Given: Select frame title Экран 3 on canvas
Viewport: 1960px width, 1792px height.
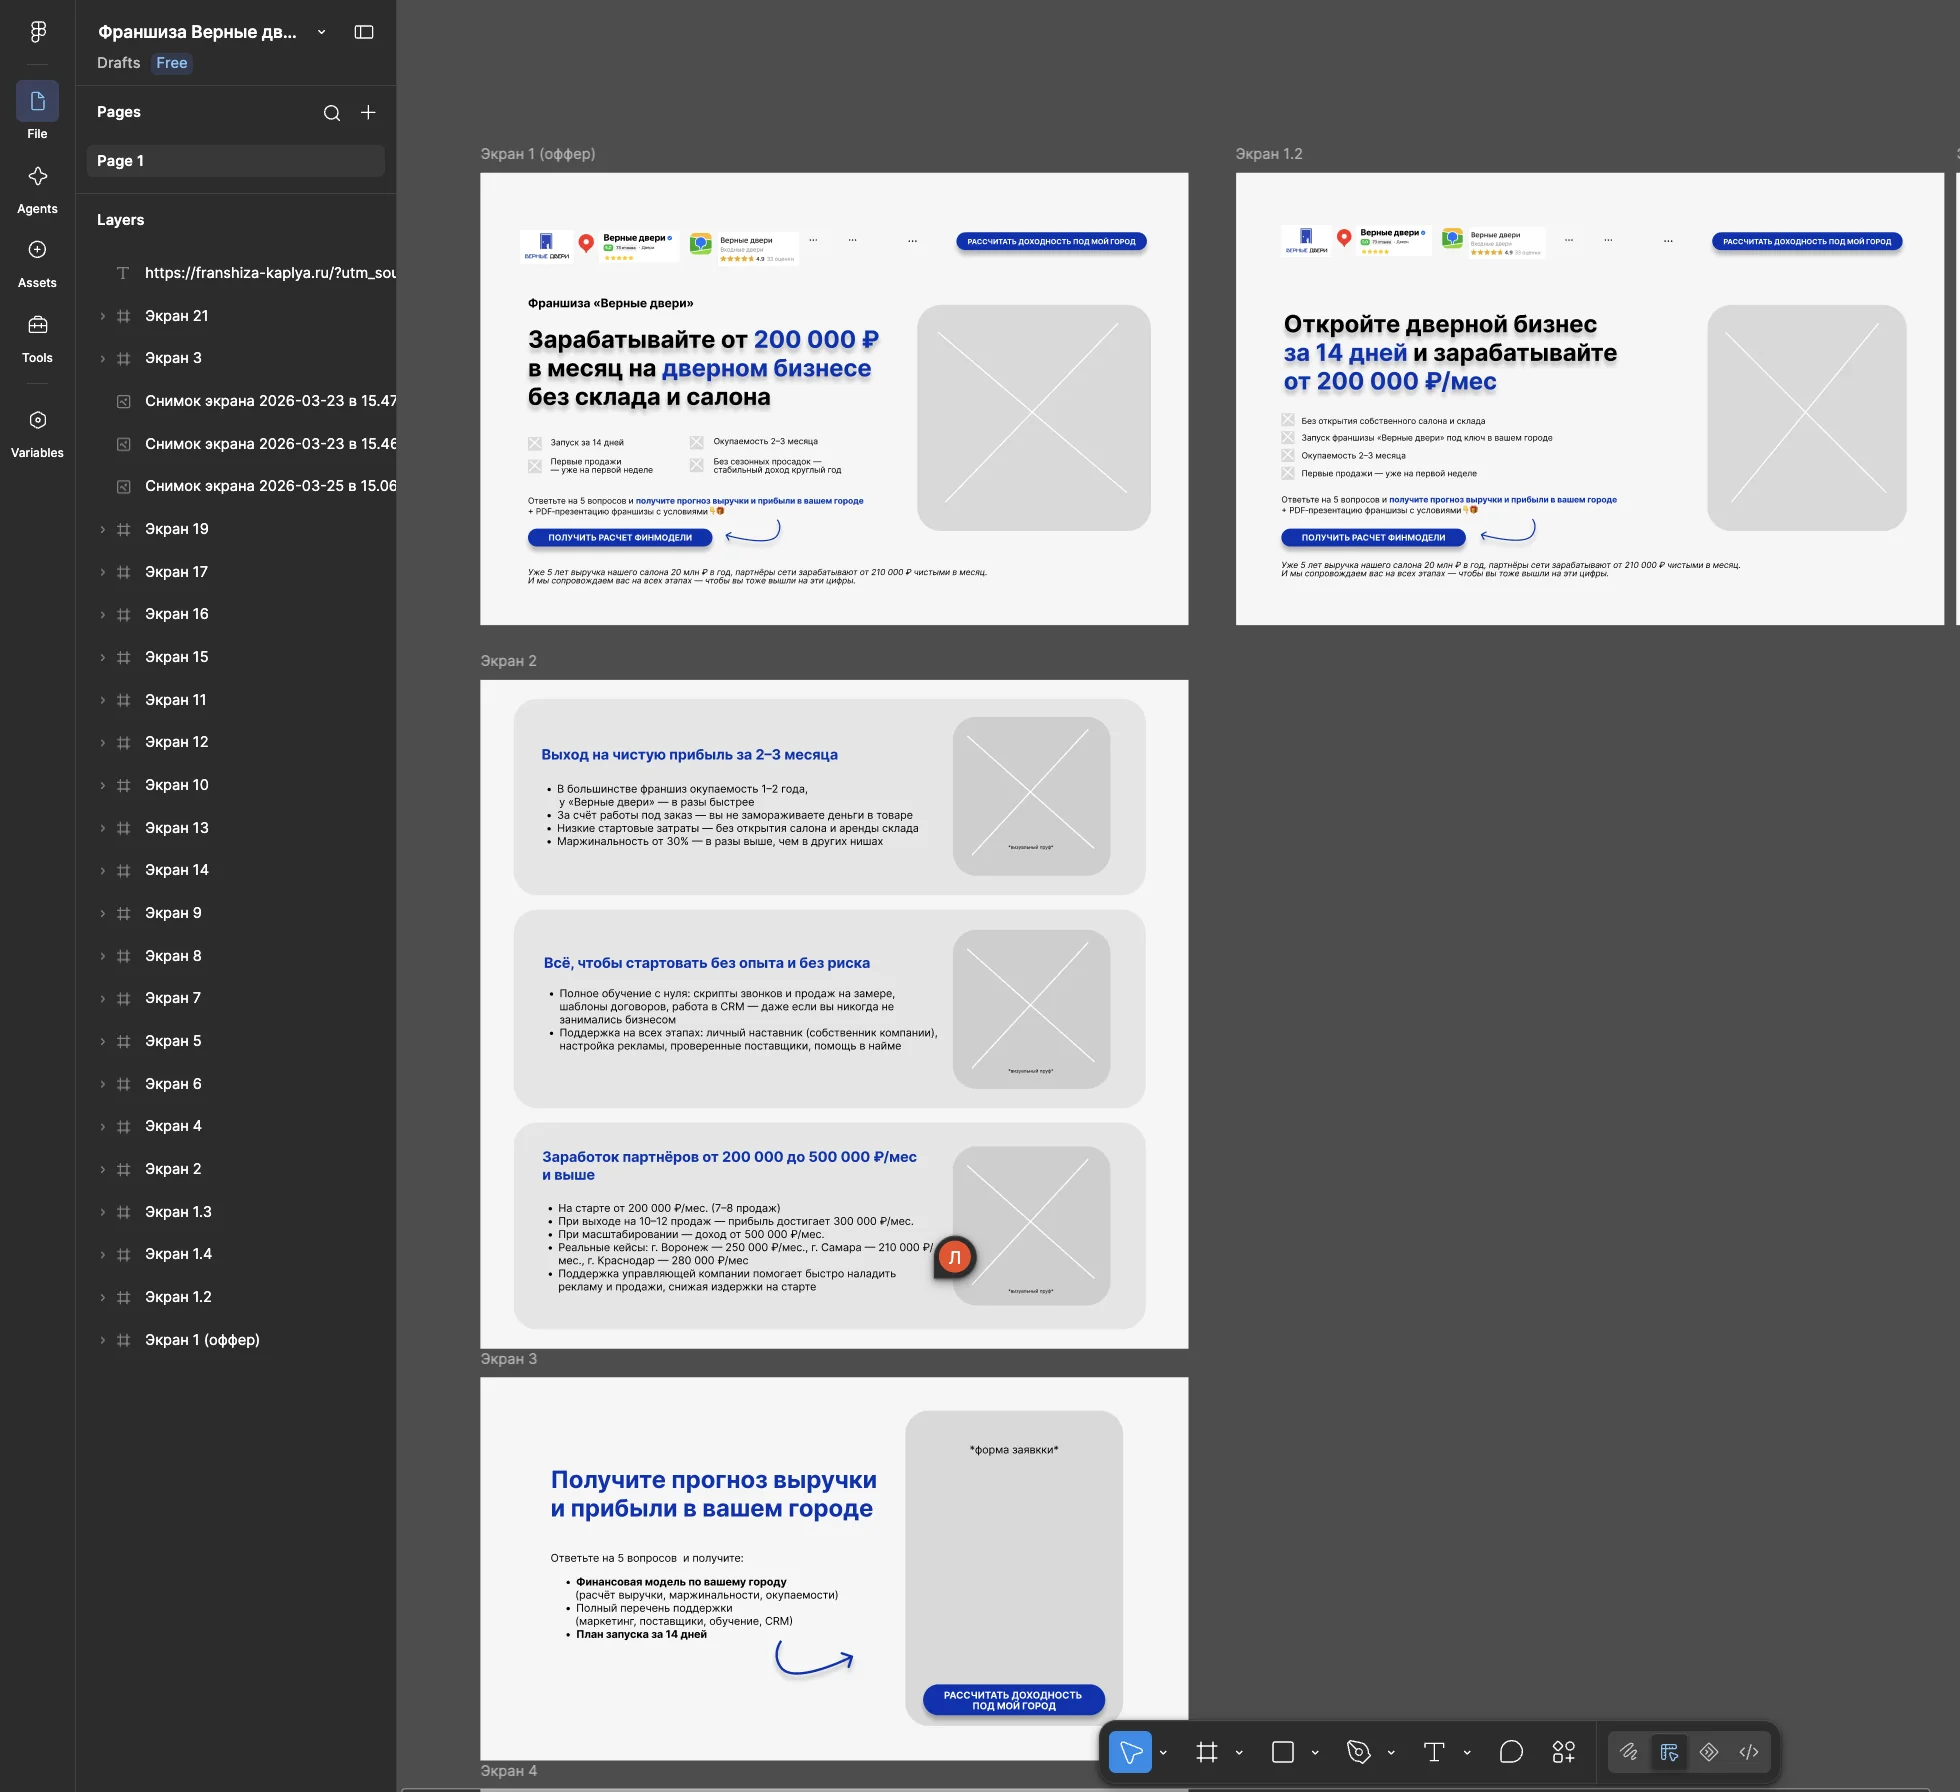Looking at the screenshot, I should (x=508, y=1359).
